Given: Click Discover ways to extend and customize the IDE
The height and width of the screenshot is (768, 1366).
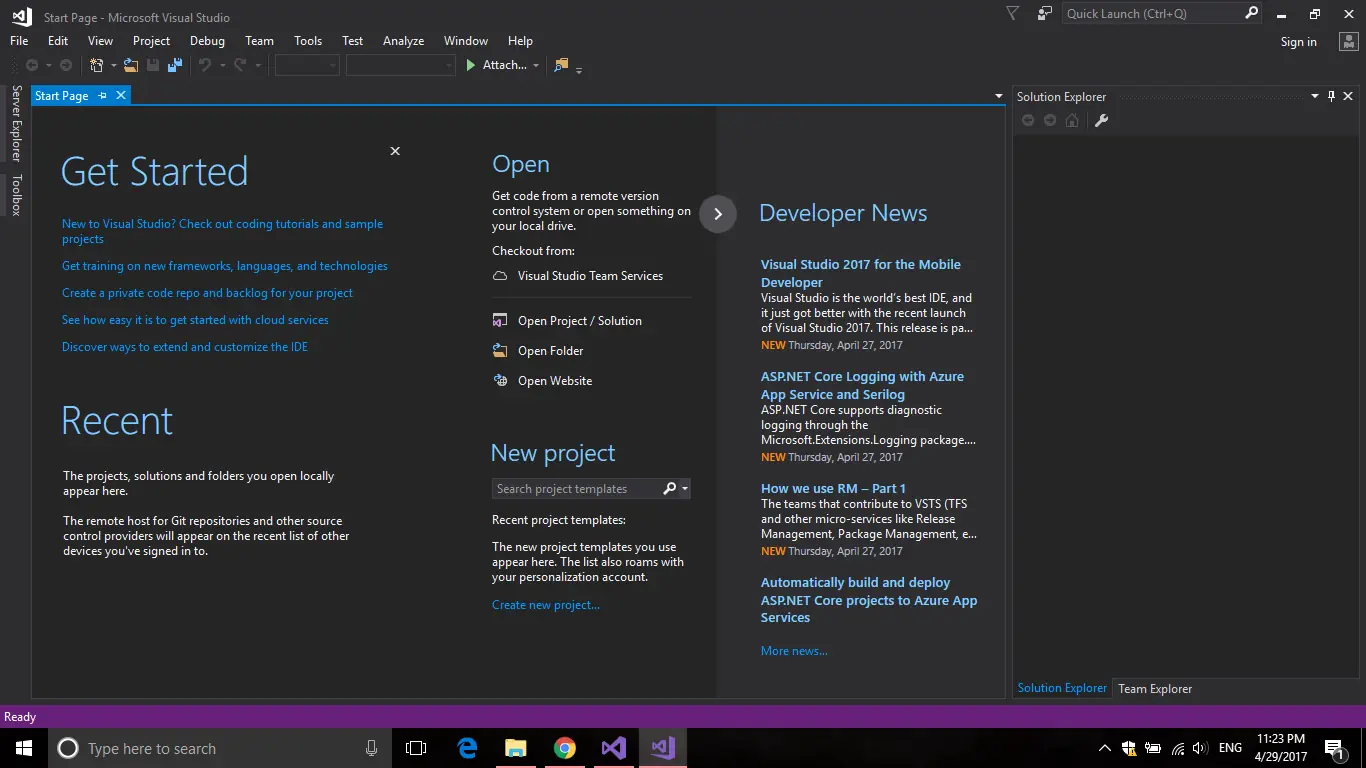Looking at the screenshot, I should pos(185,347).
